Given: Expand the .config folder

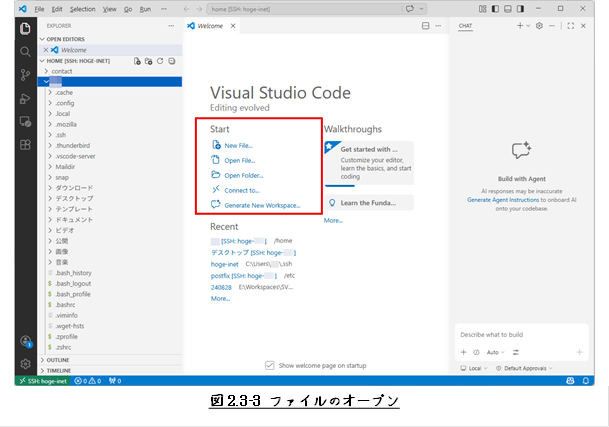Looking at the screenshot, I should [x=65, y=103].
